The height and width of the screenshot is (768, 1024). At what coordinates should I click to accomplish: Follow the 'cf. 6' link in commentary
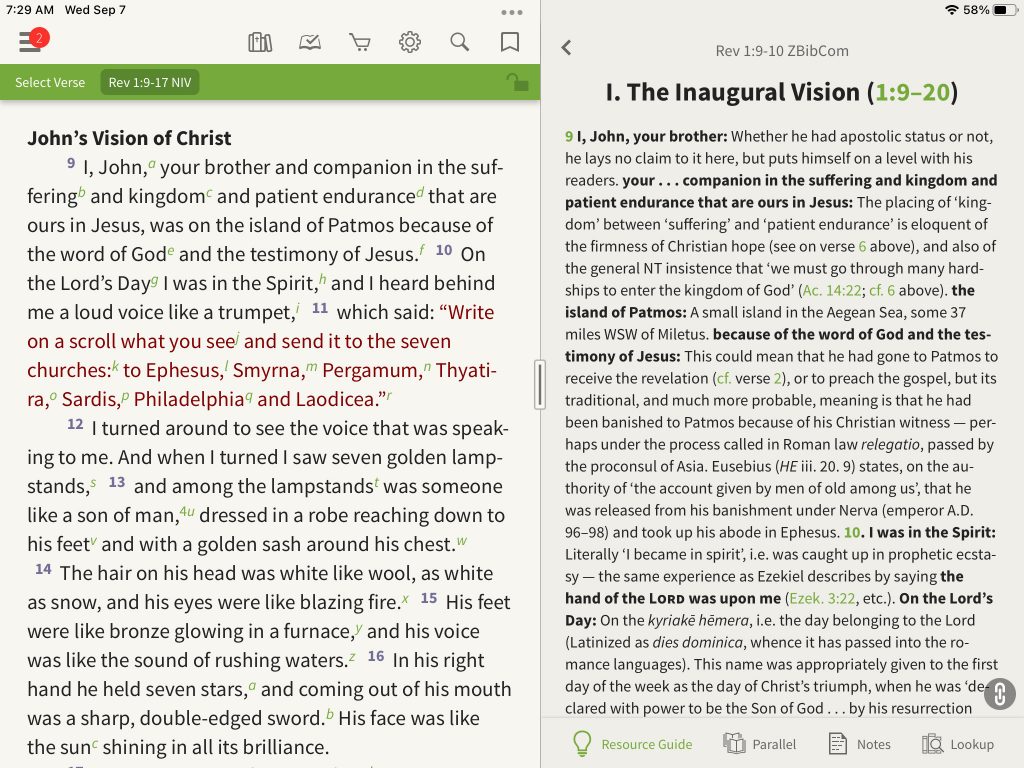point(882,291)
